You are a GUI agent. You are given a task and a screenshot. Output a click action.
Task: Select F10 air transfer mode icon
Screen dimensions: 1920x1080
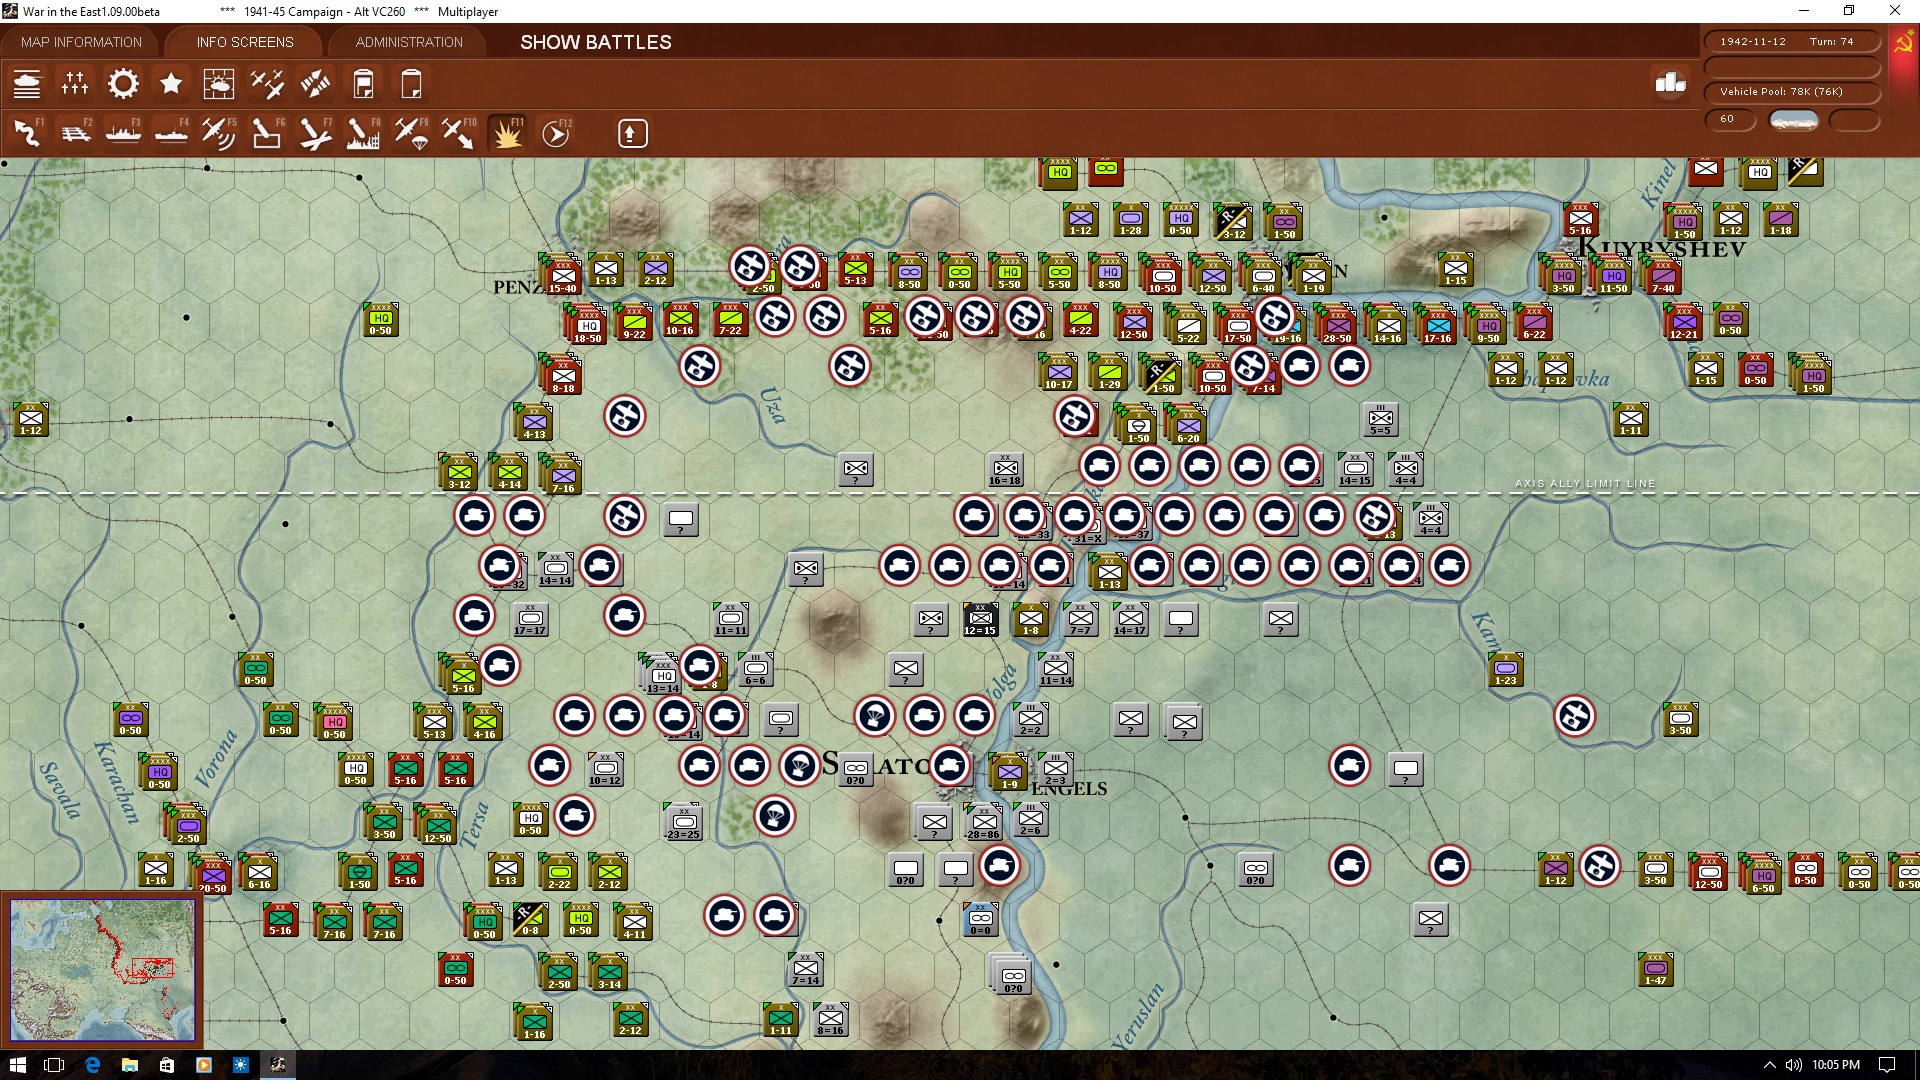pos(459,133)
